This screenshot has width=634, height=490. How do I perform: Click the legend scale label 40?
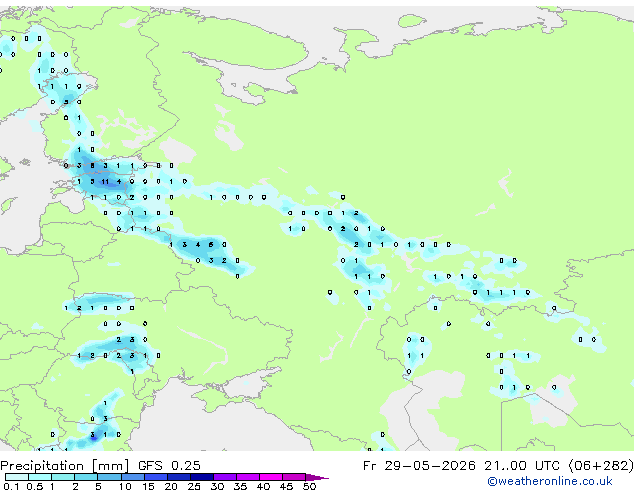263,486
